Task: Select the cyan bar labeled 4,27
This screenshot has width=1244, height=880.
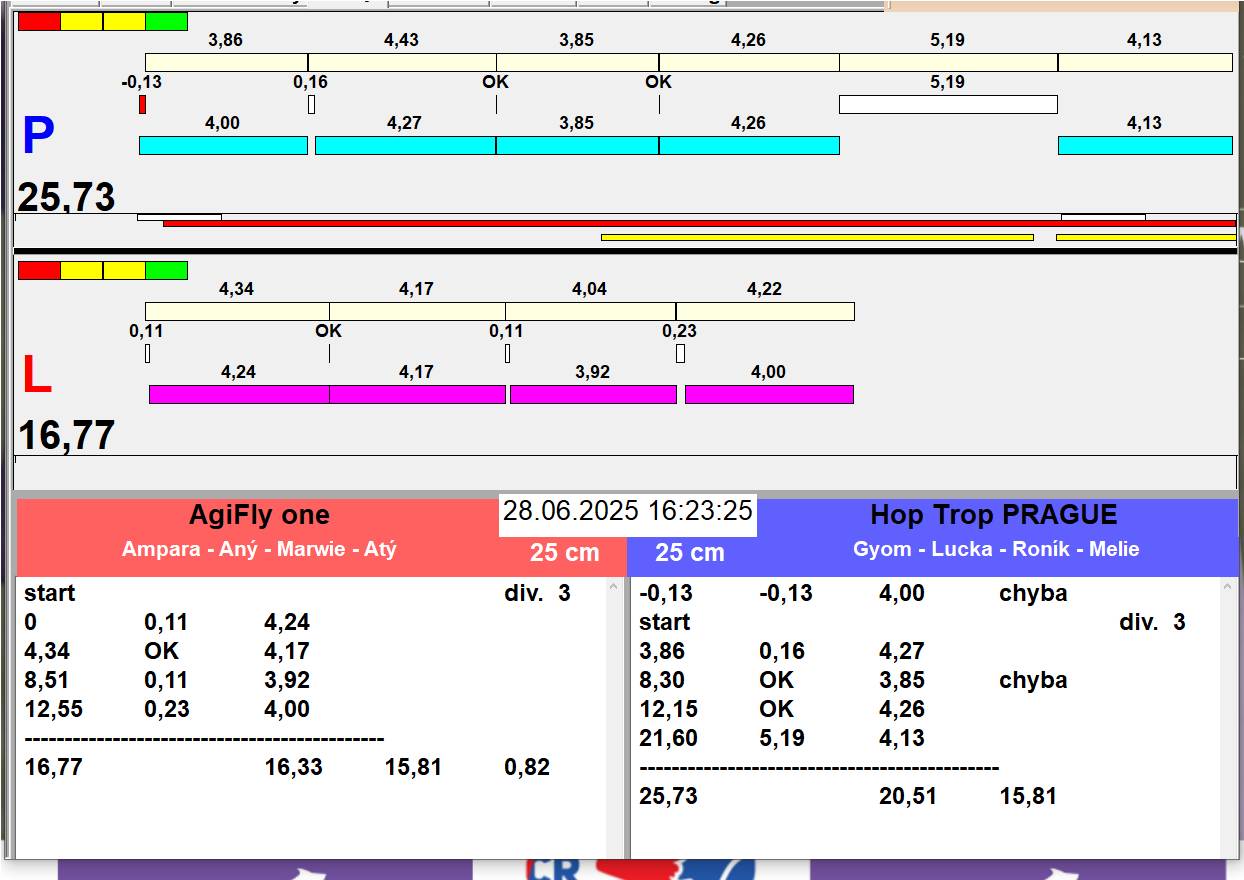Action: click(x=405, y=145)
